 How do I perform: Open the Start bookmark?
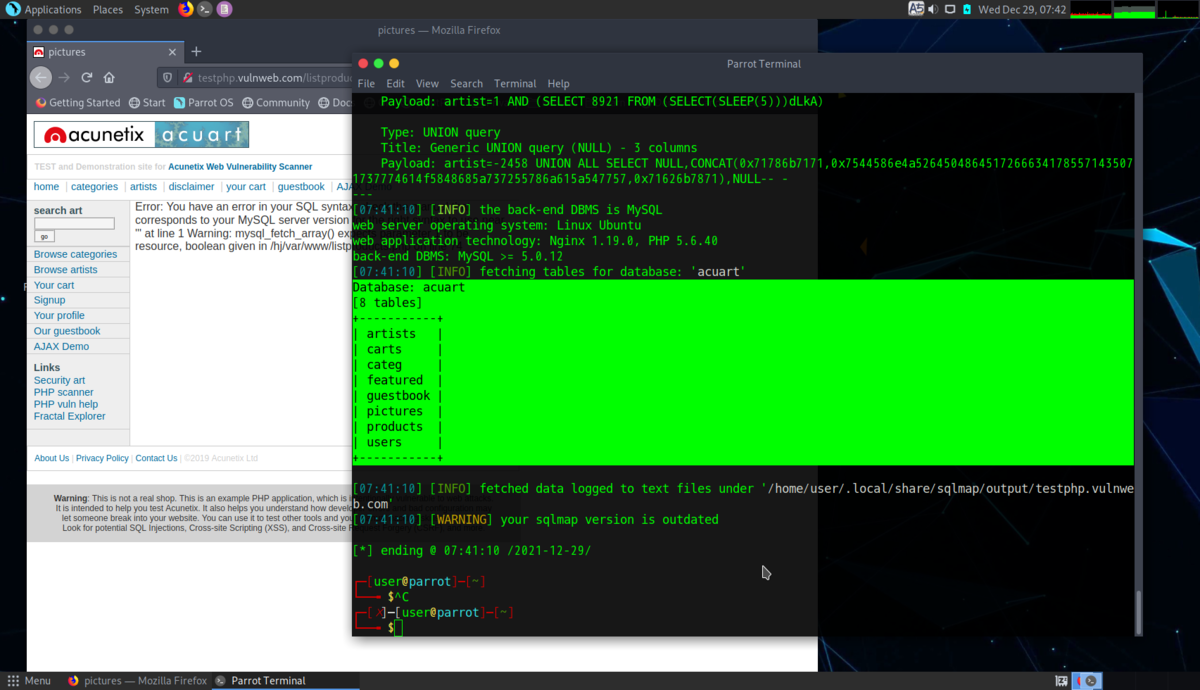point(147,102)
